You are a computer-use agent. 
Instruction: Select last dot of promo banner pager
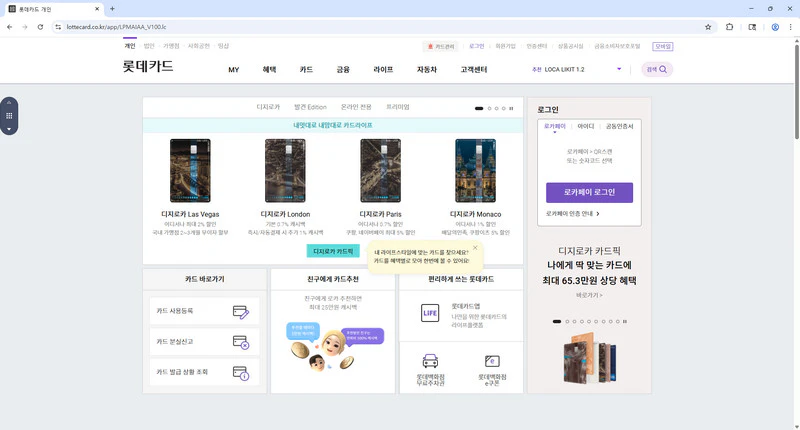pyautogui.click(x=618, y=321)
